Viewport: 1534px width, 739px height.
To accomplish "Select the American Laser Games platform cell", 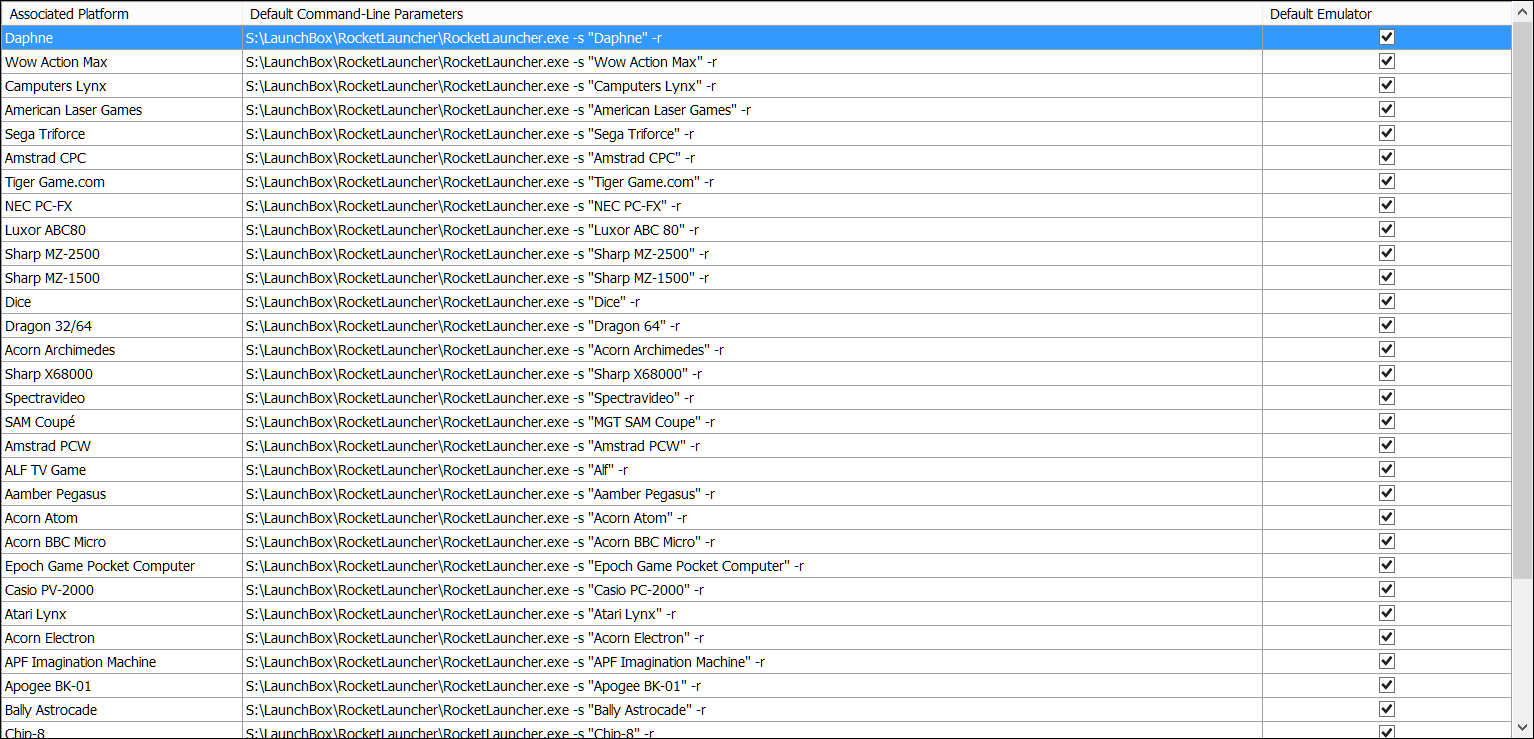I will pyautogui.click(x=121, y=110).
